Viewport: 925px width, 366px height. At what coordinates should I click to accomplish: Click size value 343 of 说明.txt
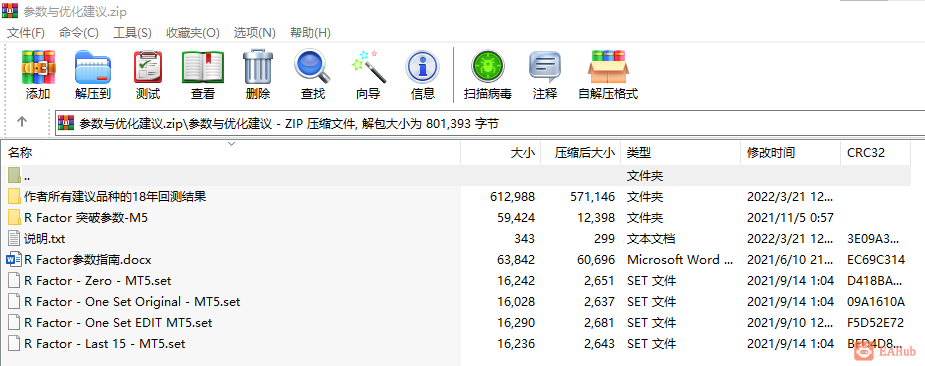coord(524,238)
